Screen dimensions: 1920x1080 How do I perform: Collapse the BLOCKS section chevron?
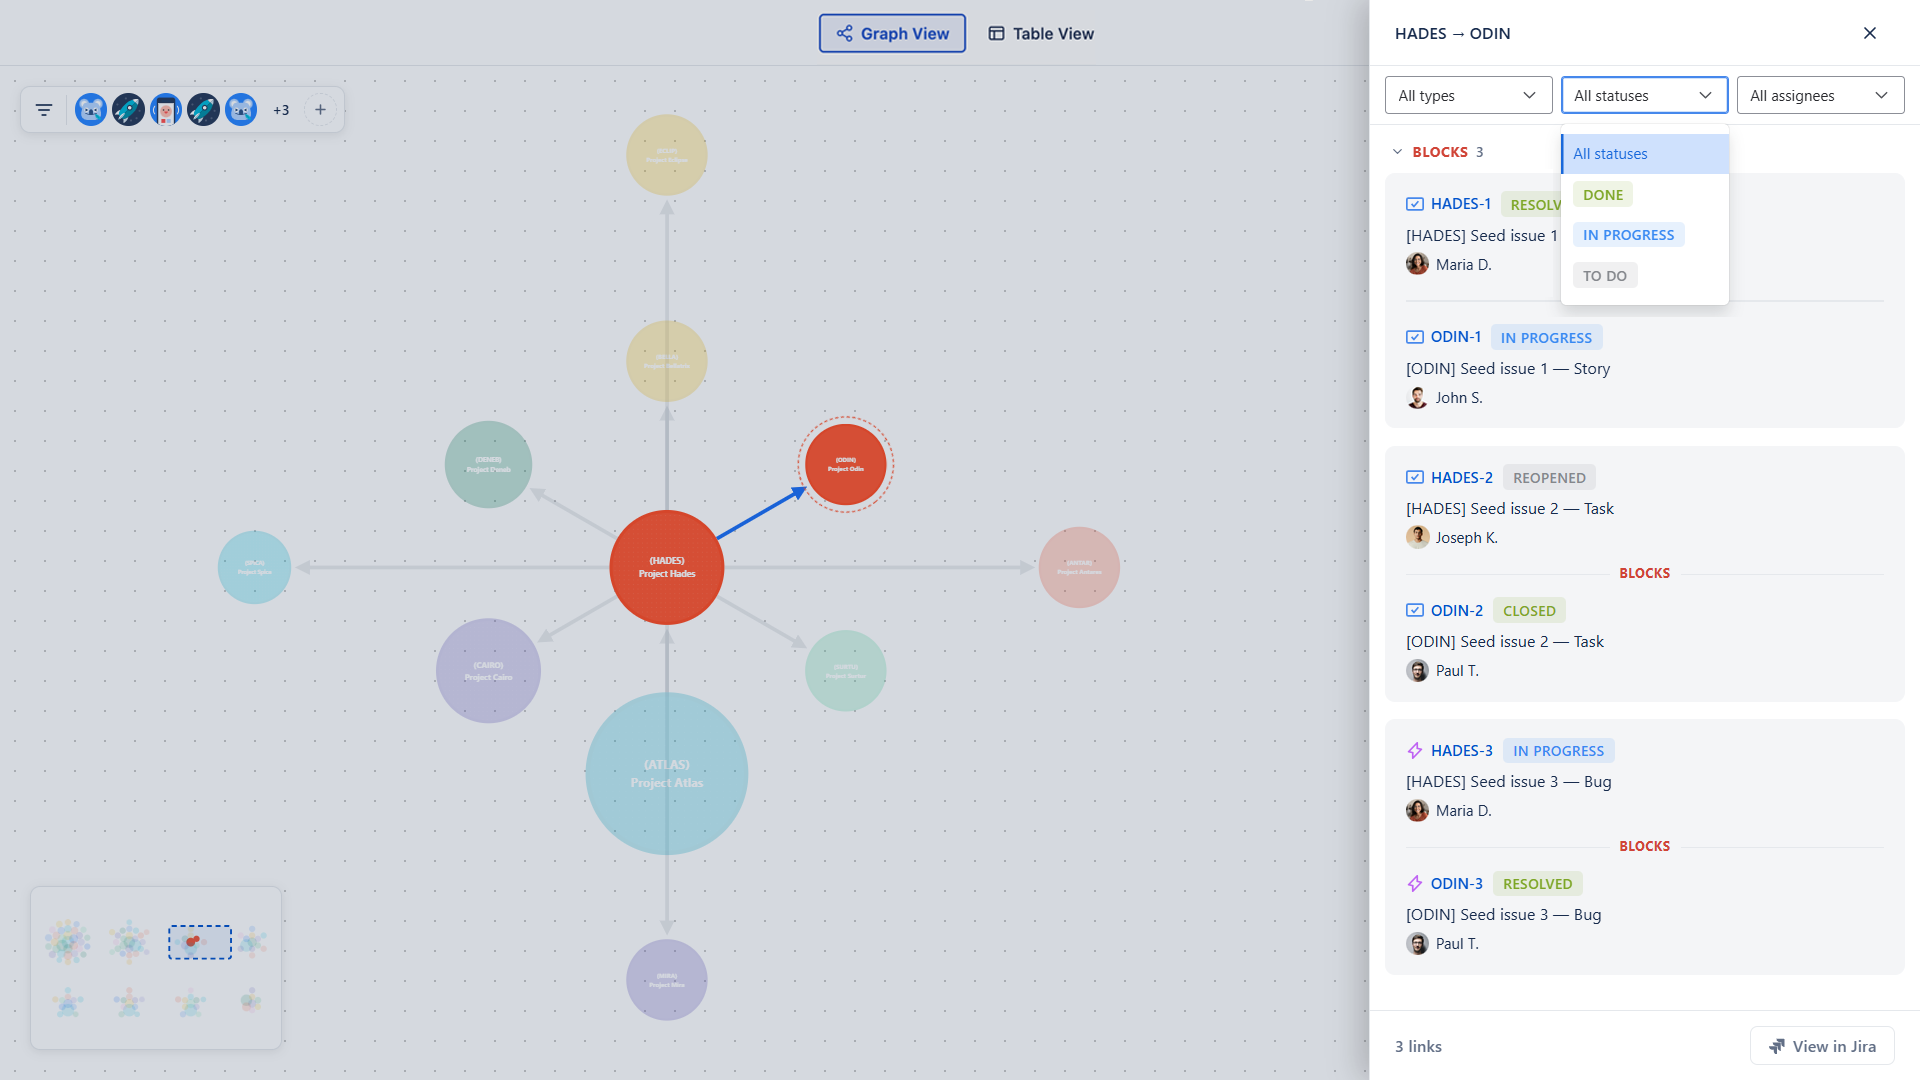pyautogui.click(x=1397, y=152)
